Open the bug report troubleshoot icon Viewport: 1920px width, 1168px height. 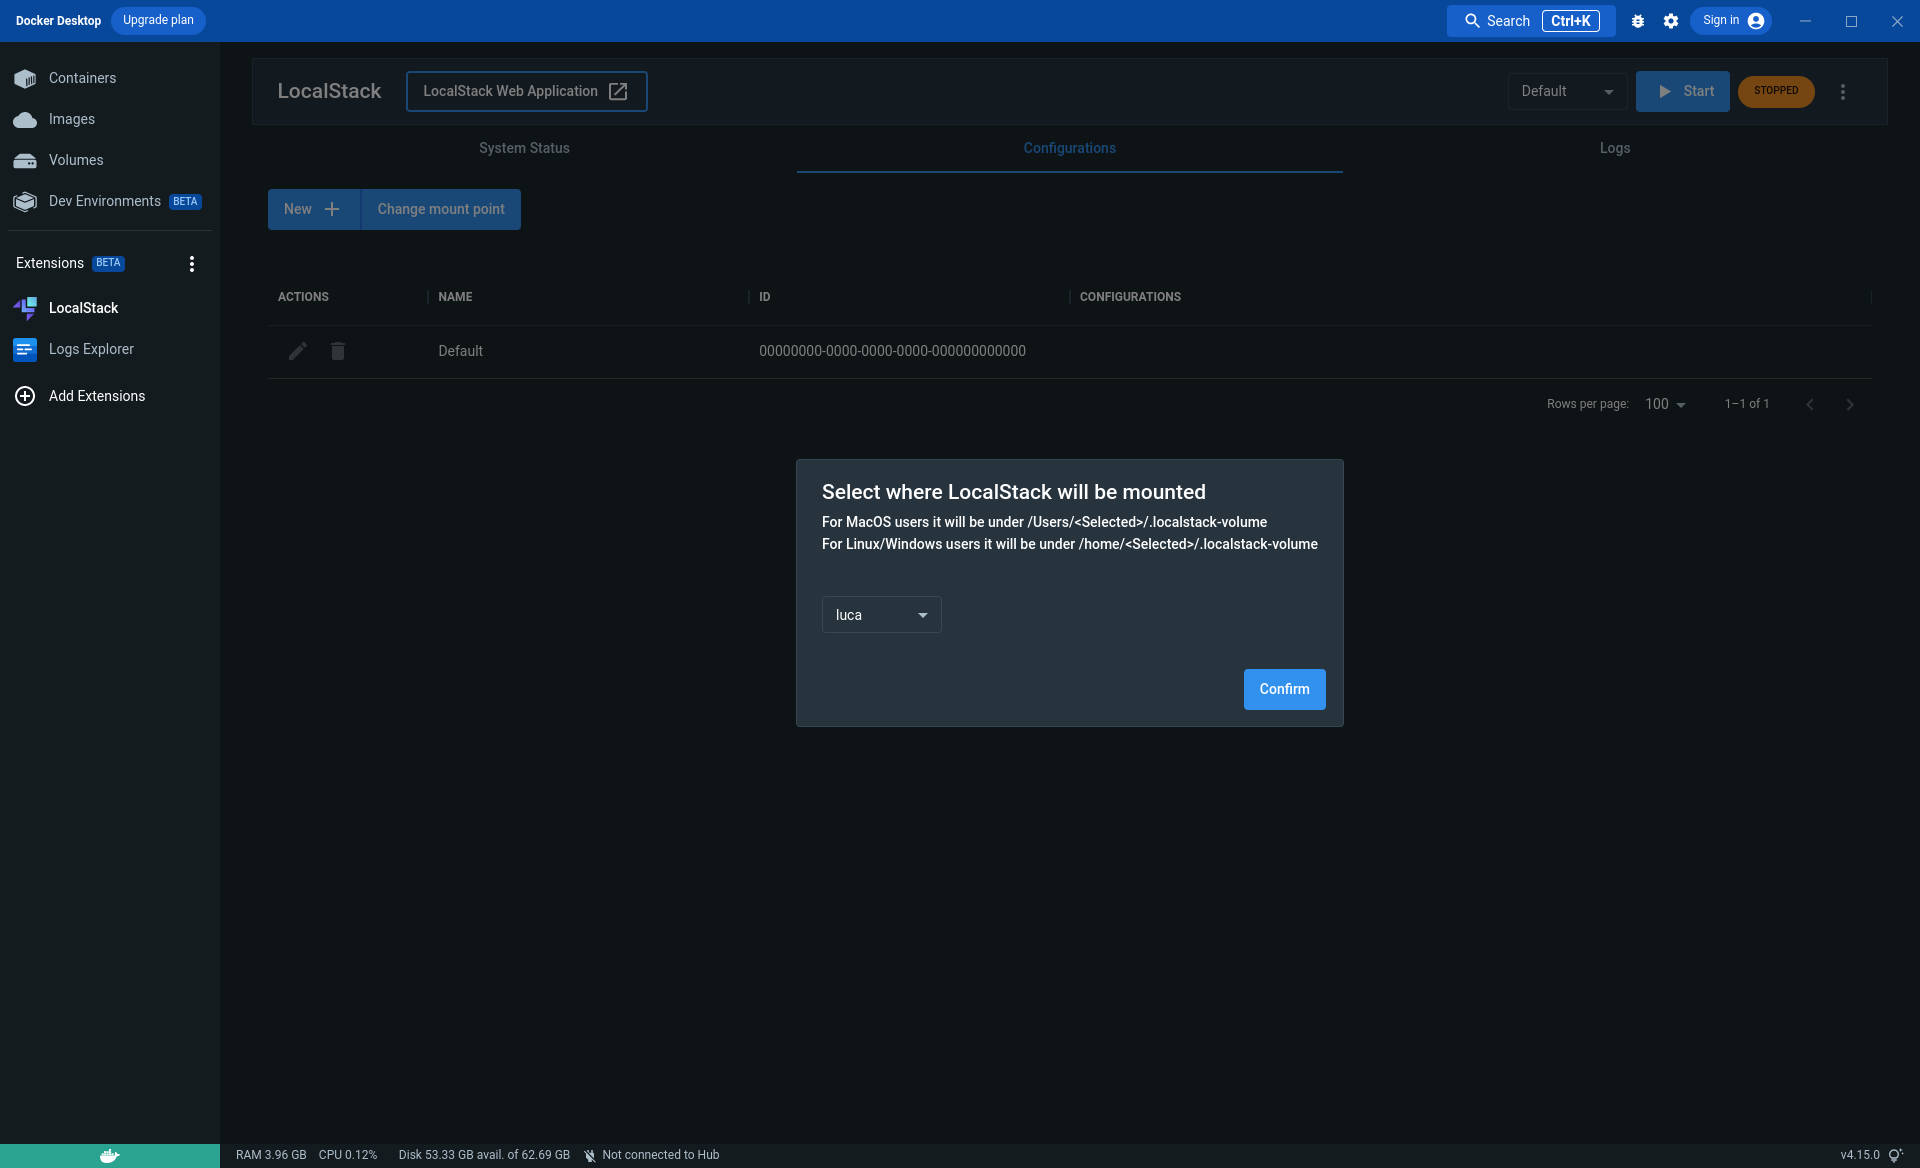(x=1638, y=21)
